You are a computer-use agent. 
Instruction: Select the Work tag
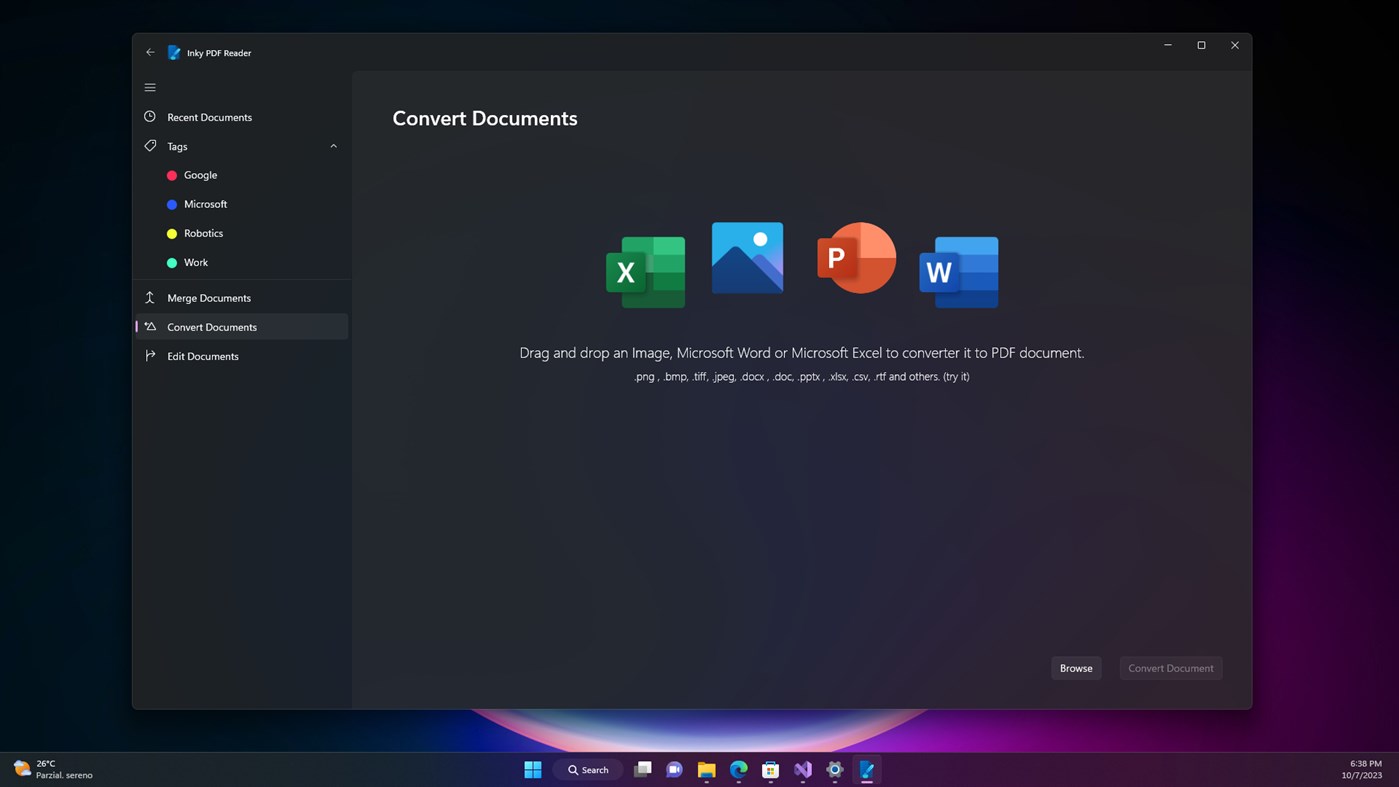196,262
